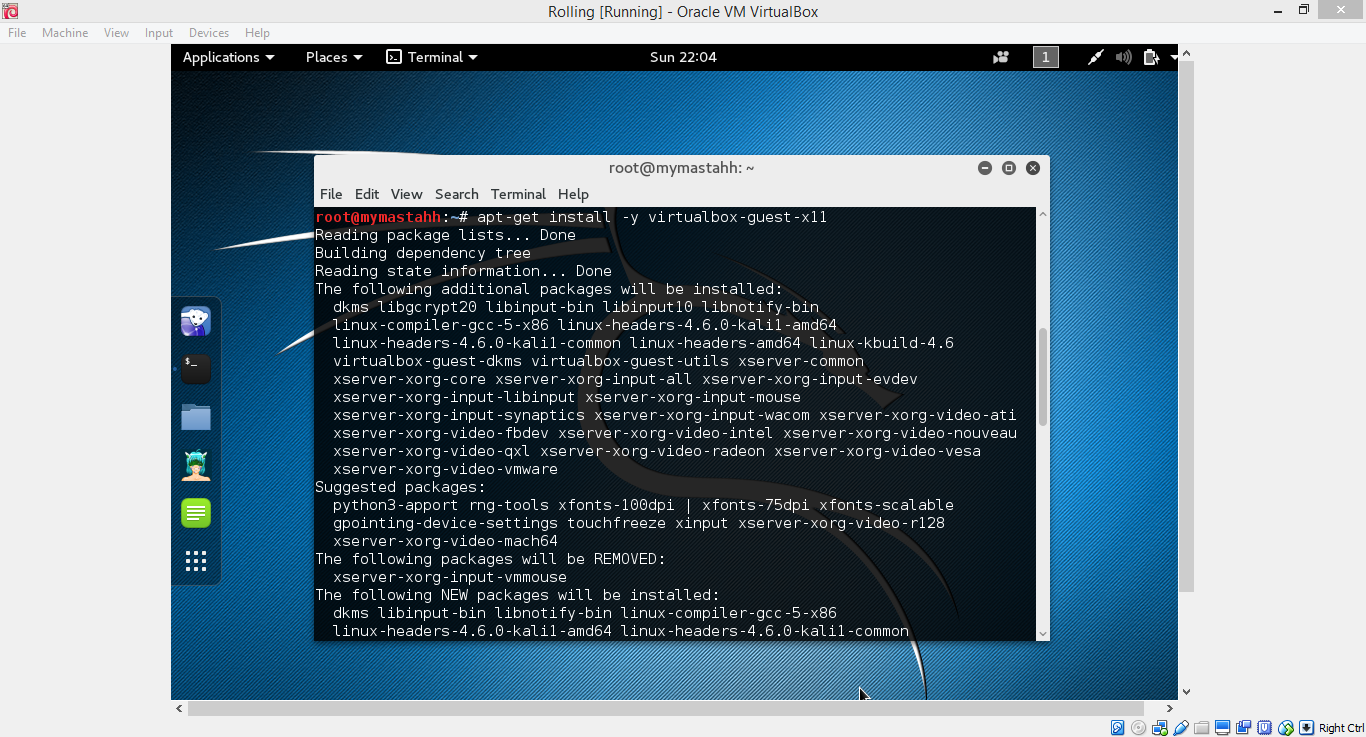Open the wired network connection icon in top bar
This screenshot has height=737, width=1366.
pos(1096,57)
